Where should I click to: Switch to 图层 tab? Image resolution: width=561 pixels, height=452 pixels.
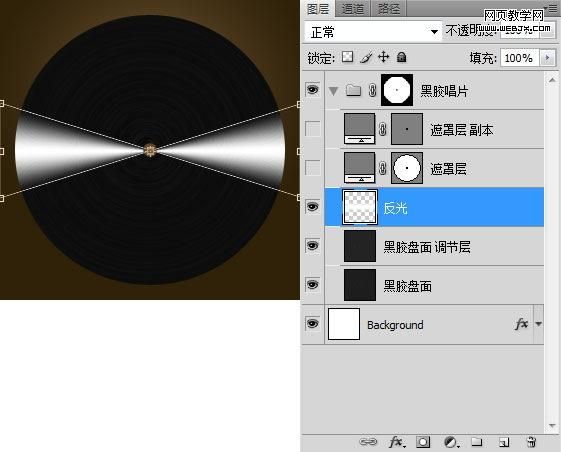coord(318,9)
